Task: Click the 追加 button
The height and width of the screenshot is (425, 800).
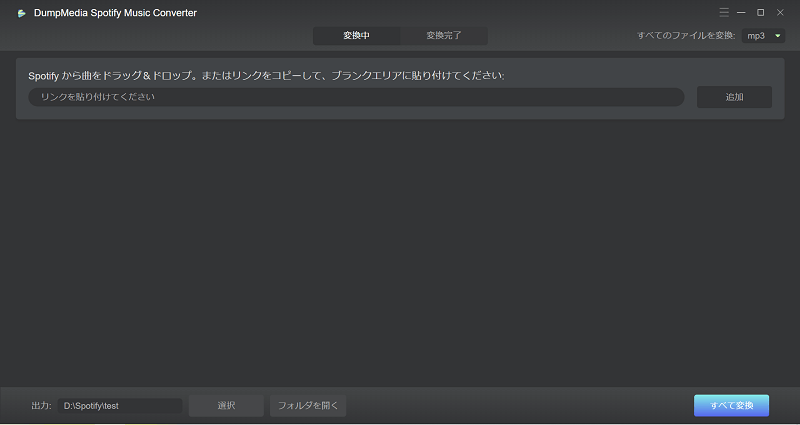Action: [x=734, y=97]
